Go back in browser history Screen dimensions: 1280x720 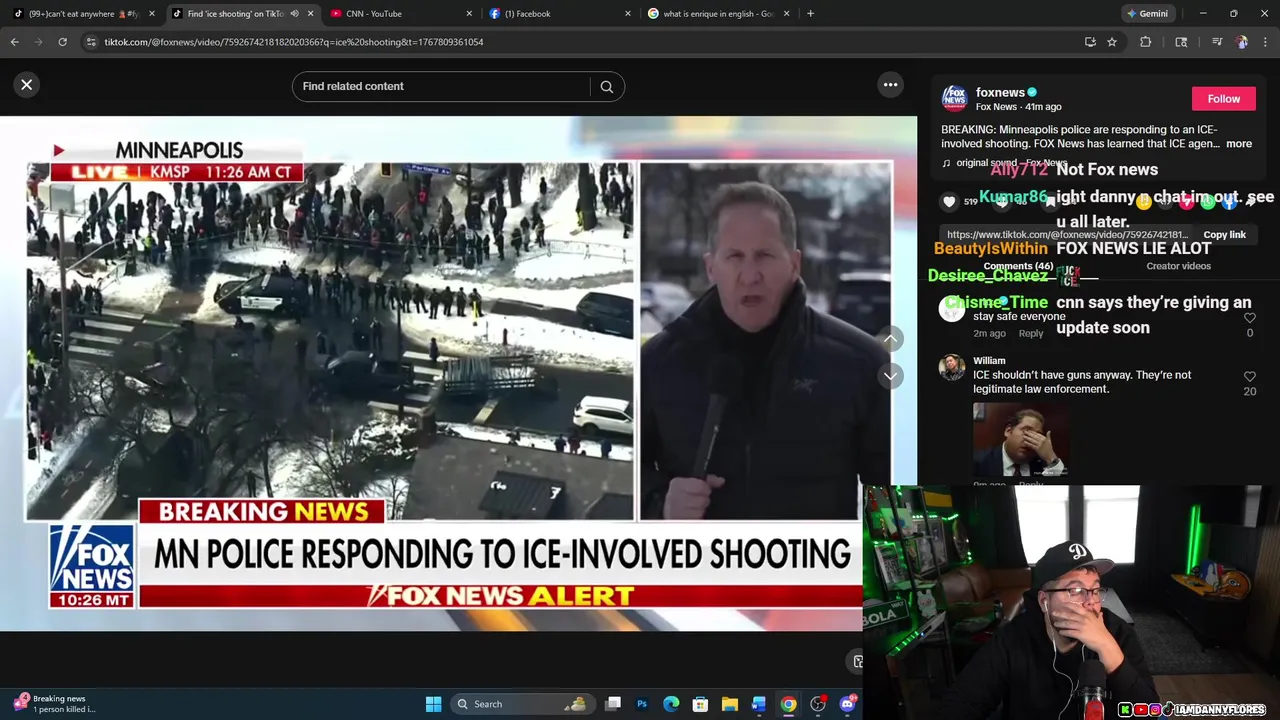point(14,42)
